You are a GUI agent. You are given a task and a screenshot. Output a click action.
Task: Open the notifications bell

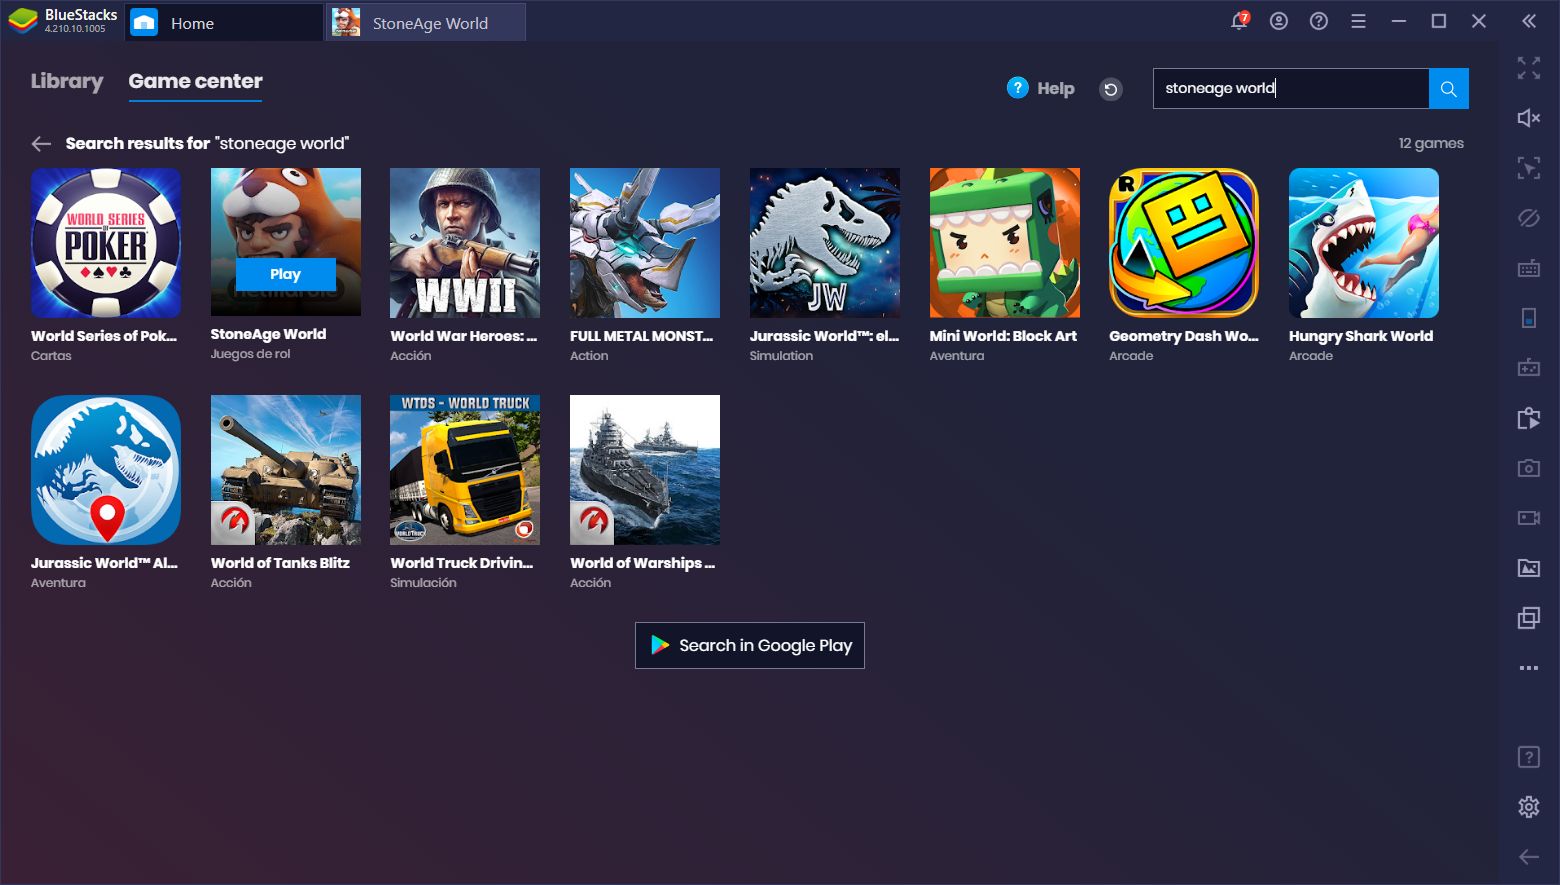[1239, 21]
